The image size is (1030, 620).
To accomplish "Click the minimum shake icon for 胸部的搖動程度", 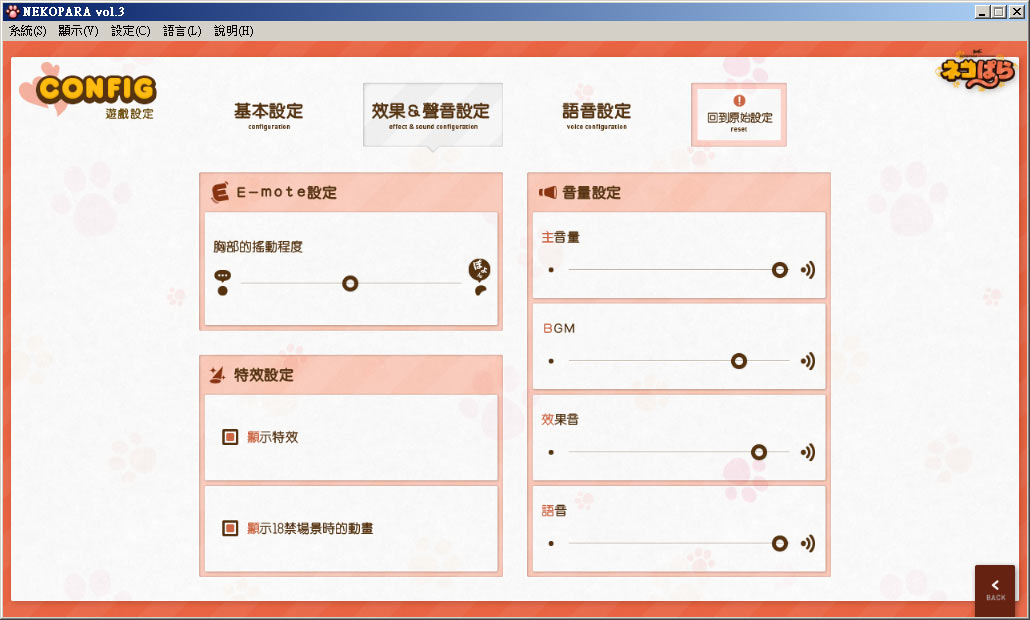I will [x=222, y=283].
